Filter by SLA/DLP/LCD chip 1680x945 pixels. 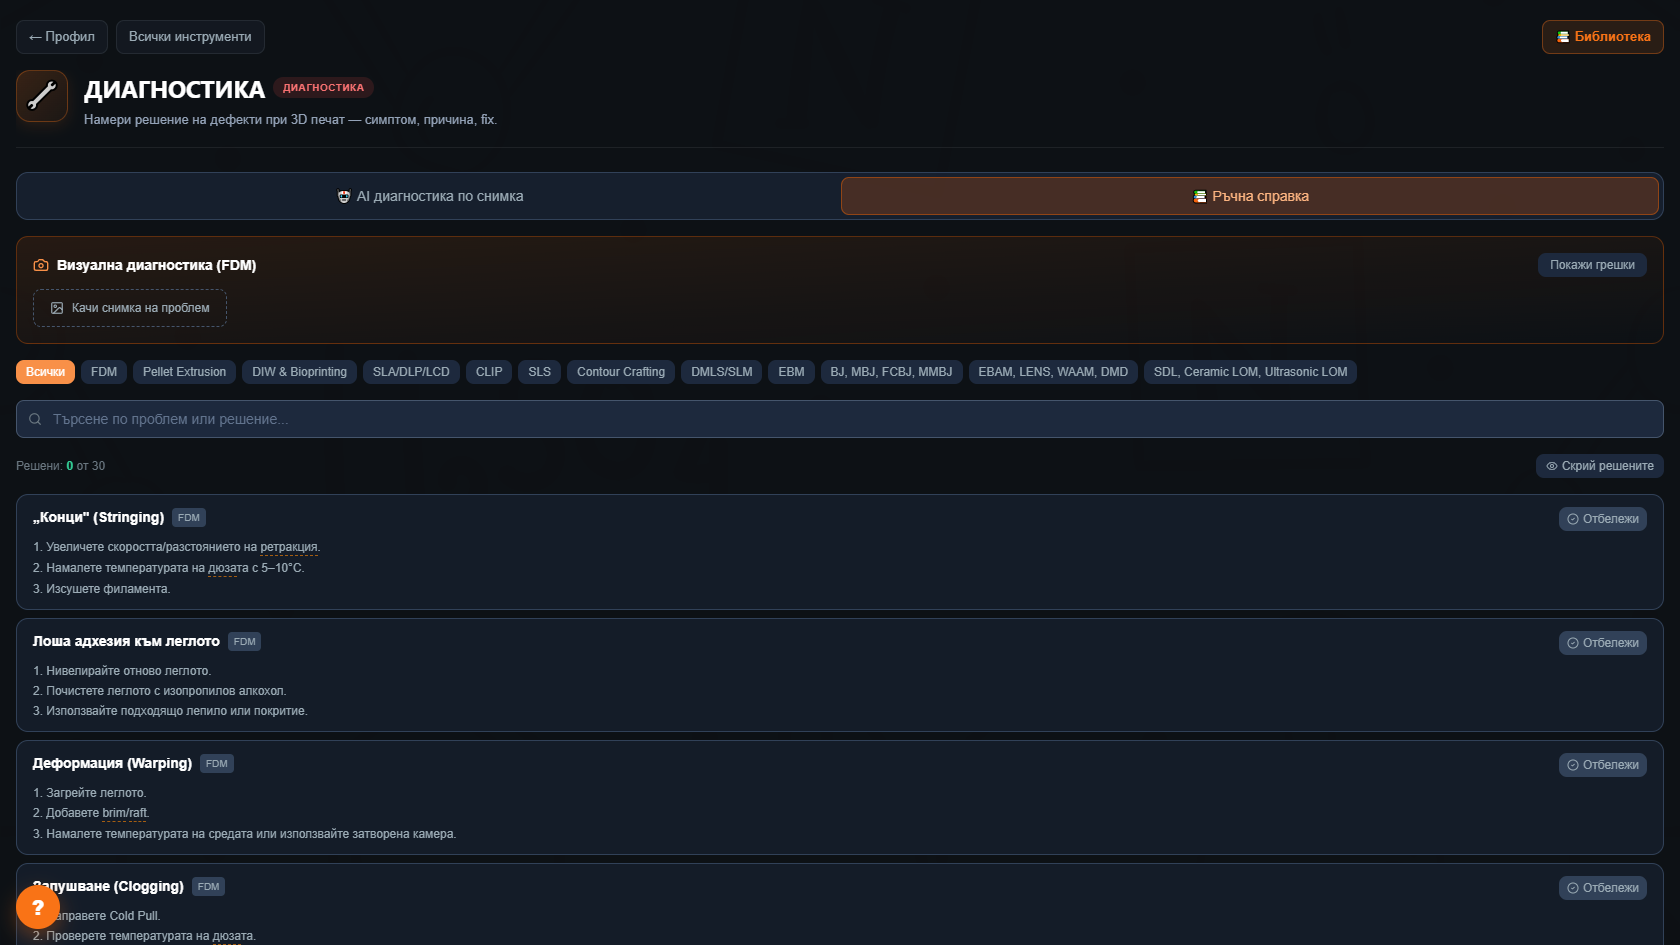(411, 372)
